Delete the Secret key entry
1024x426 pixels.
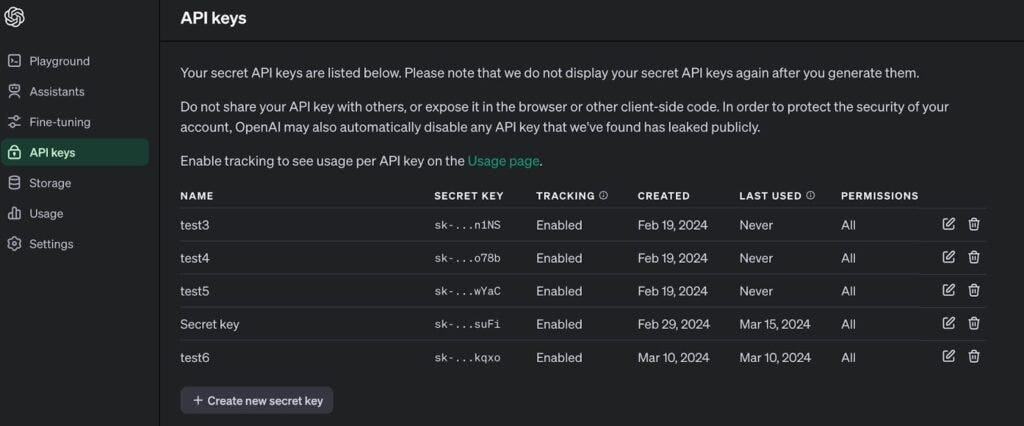click(974, 323)
